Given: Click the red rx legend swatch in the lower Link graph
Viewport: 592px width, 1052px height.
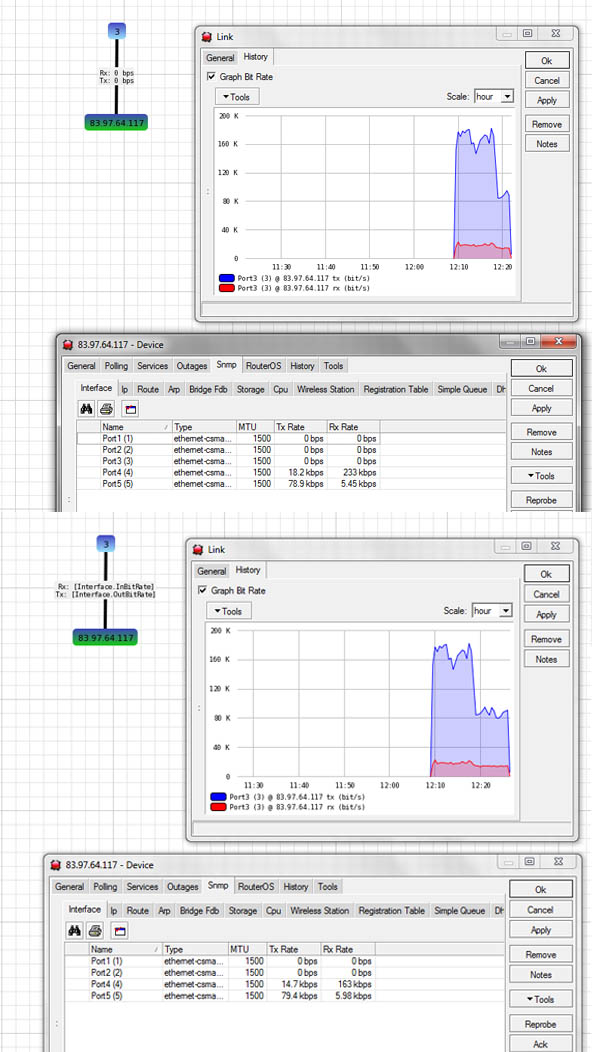Looking at the screenshot, I should point(217,807).
